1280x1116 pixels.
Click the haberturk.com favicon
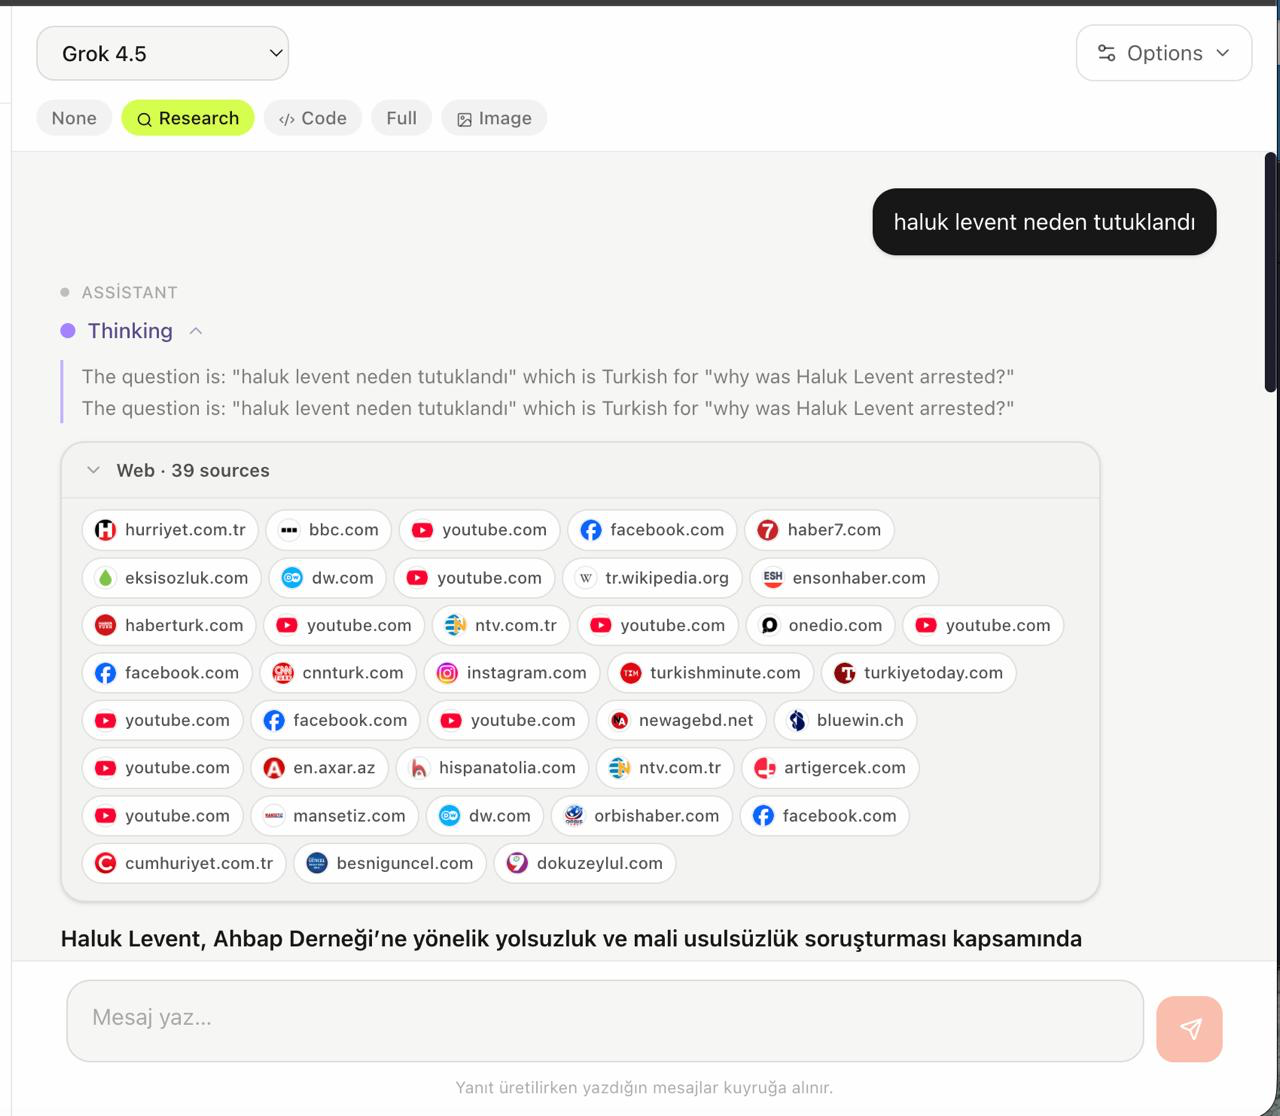[x=105, y=625]
